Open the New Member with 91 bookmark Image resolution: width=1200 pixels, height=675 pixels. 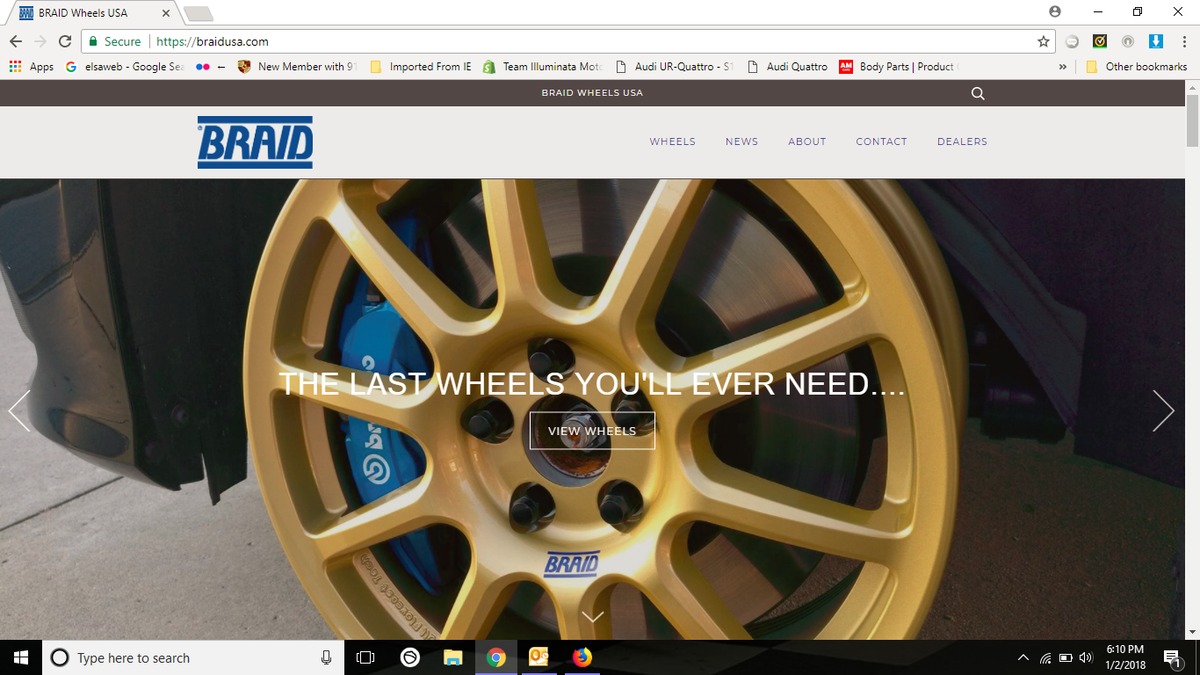297,67
